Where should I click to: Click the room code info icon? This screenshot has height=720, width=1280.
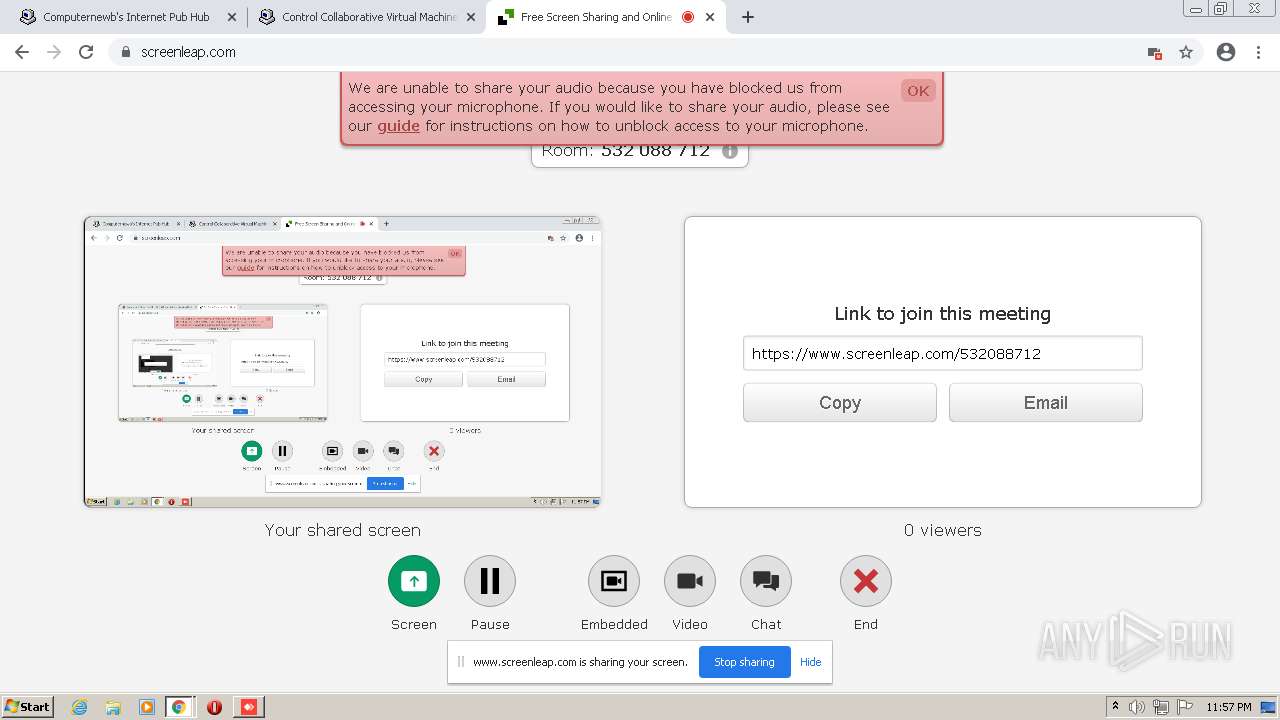pyautogui.click(x=730, y=152)
